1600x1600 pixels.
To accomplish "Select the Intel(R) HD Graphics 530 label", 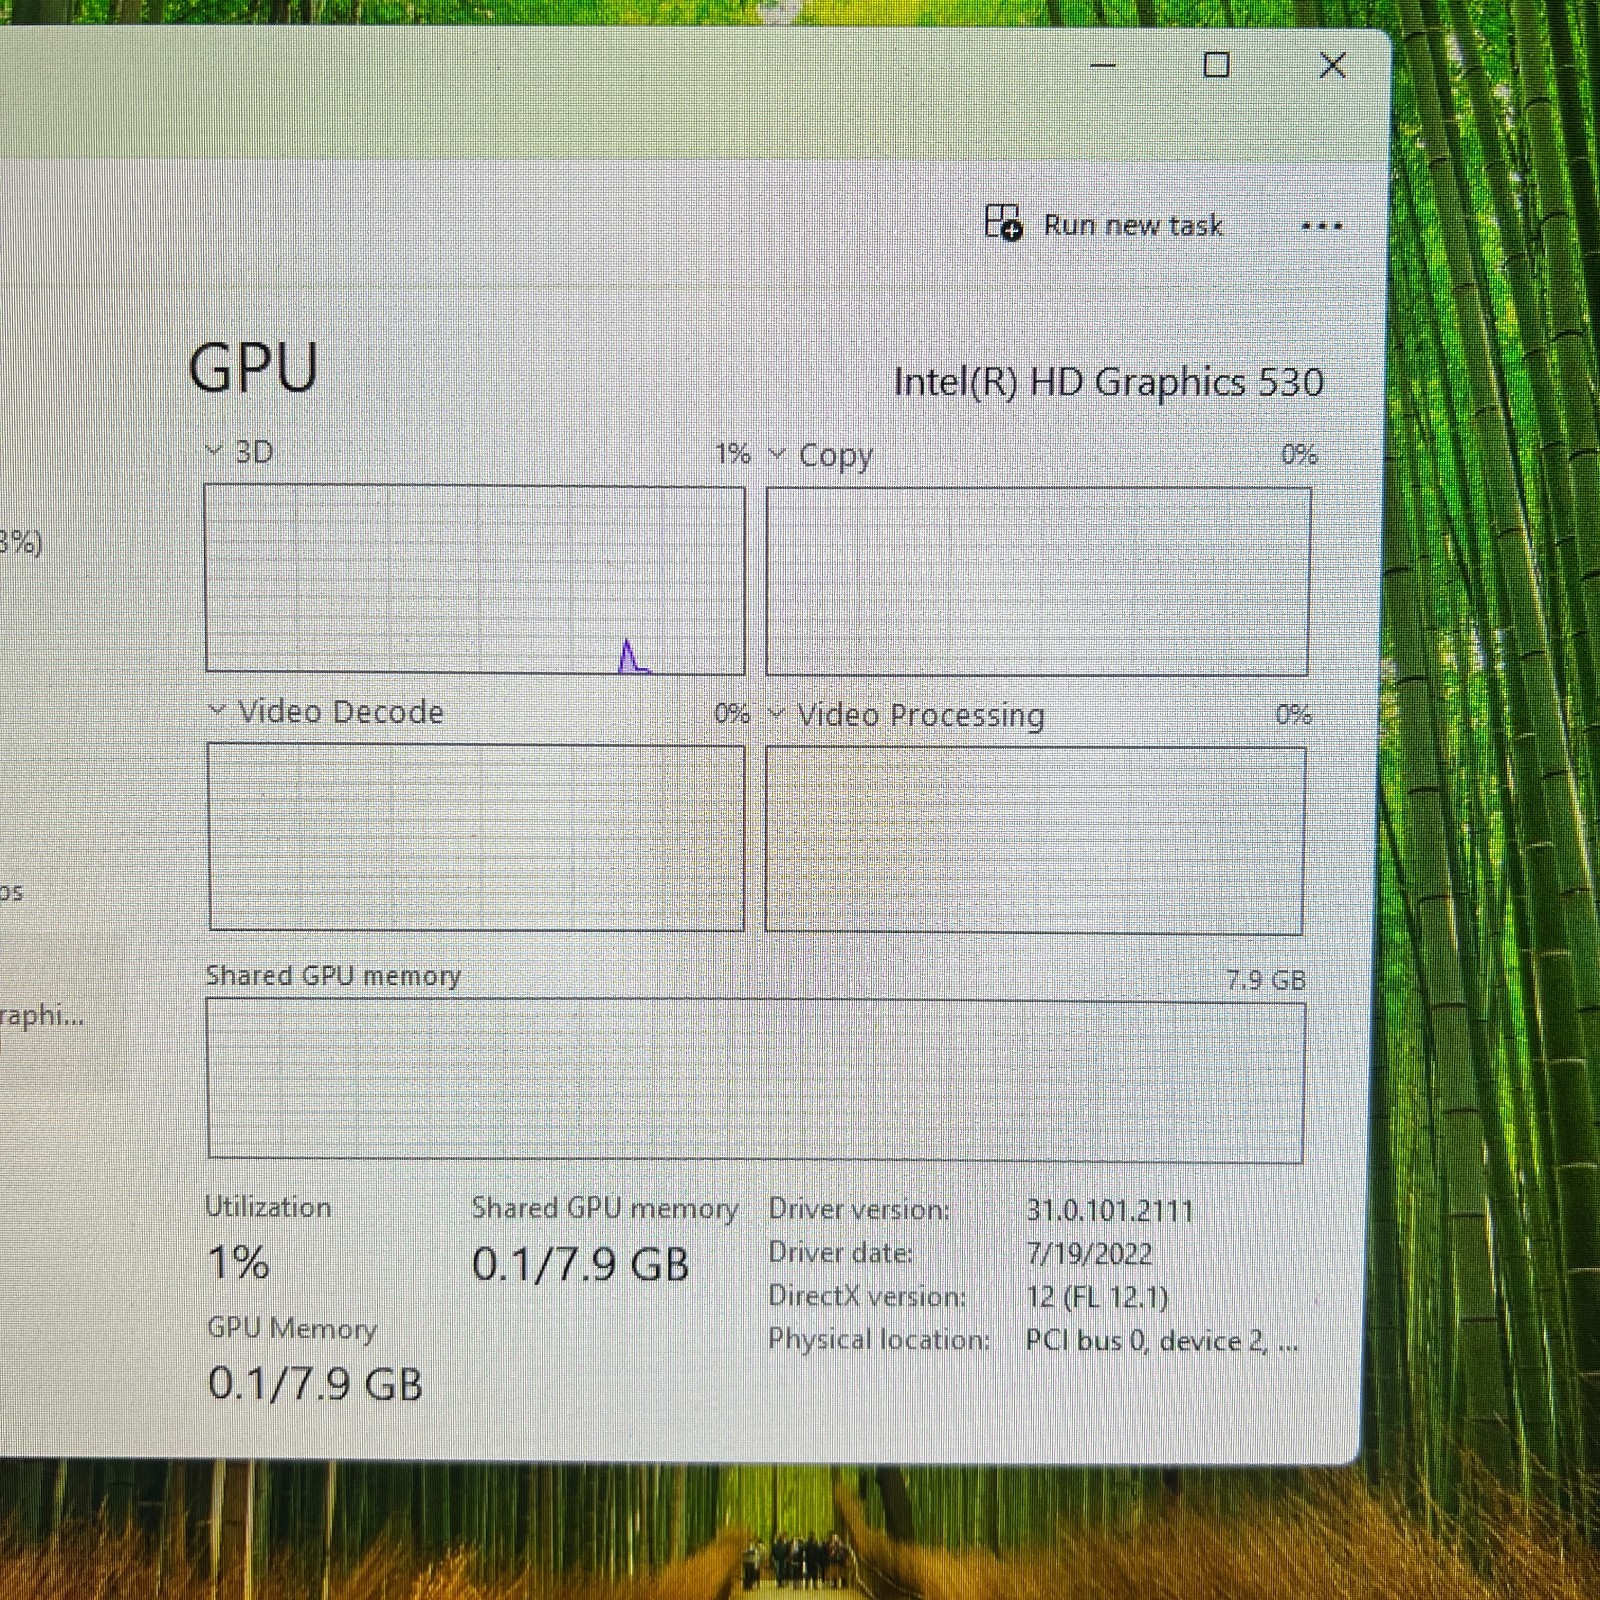I will (1108, 382).
